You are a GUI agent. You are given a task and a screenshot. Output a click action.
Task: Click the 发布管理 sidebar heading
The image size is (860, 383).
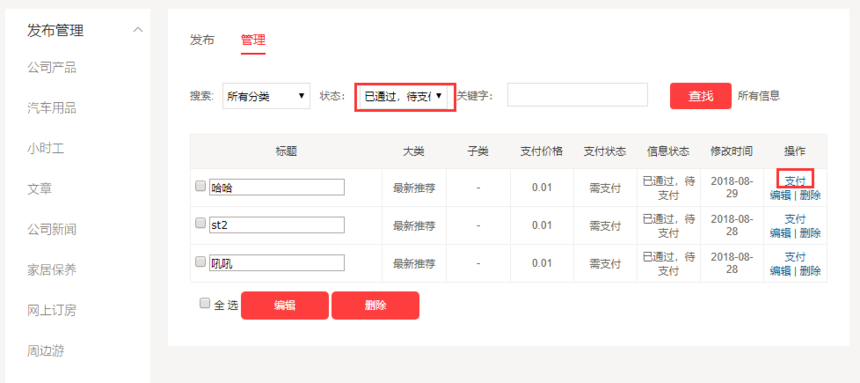55,30
